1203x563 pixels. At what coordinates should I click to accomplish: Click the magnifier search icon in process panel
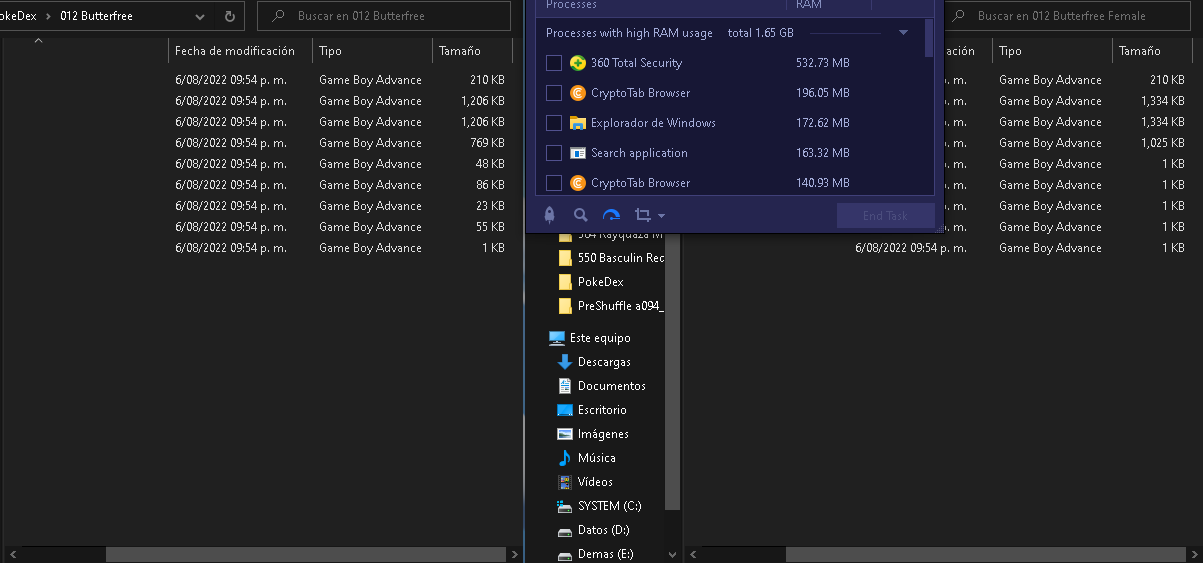click(x=580, y=215)
